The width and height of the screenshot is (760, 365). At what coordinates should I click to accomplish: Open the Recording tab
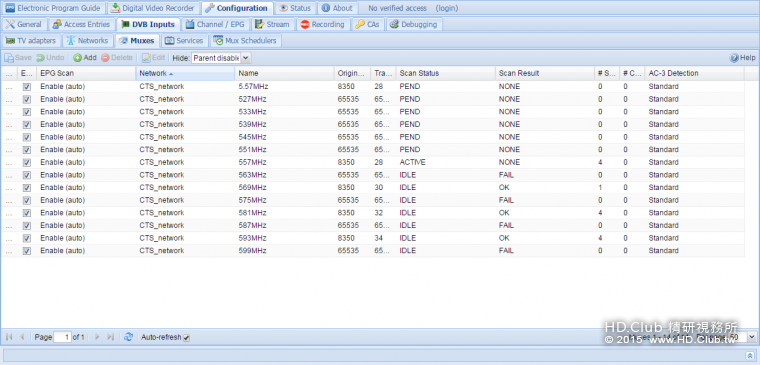[x=323, y=24]
